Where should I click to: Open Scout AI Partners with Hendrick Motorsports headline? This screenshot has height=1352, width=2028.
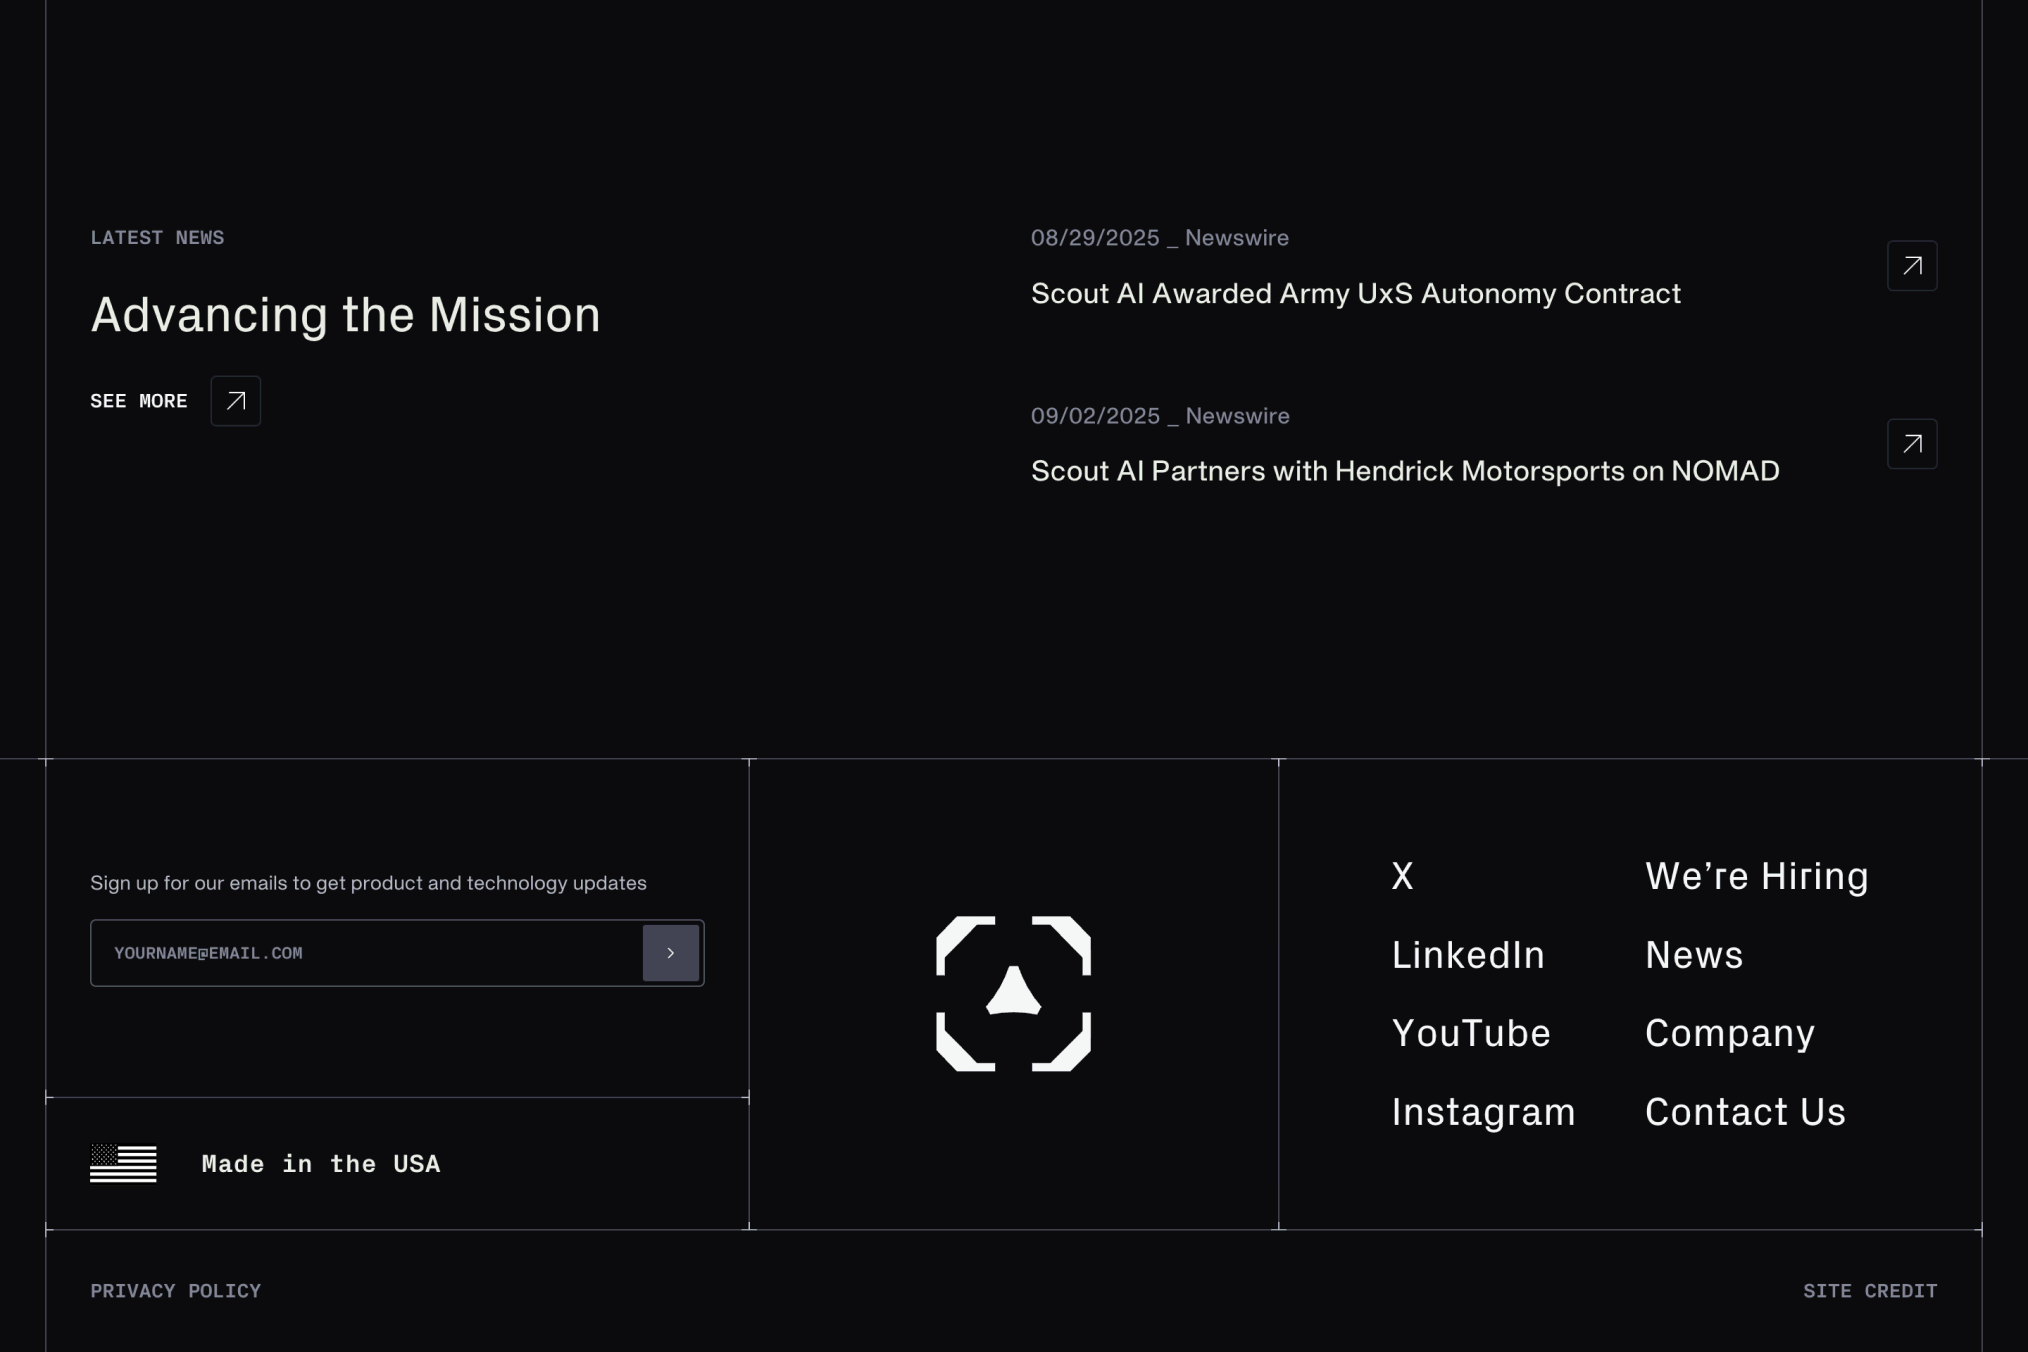point(1404,471)
